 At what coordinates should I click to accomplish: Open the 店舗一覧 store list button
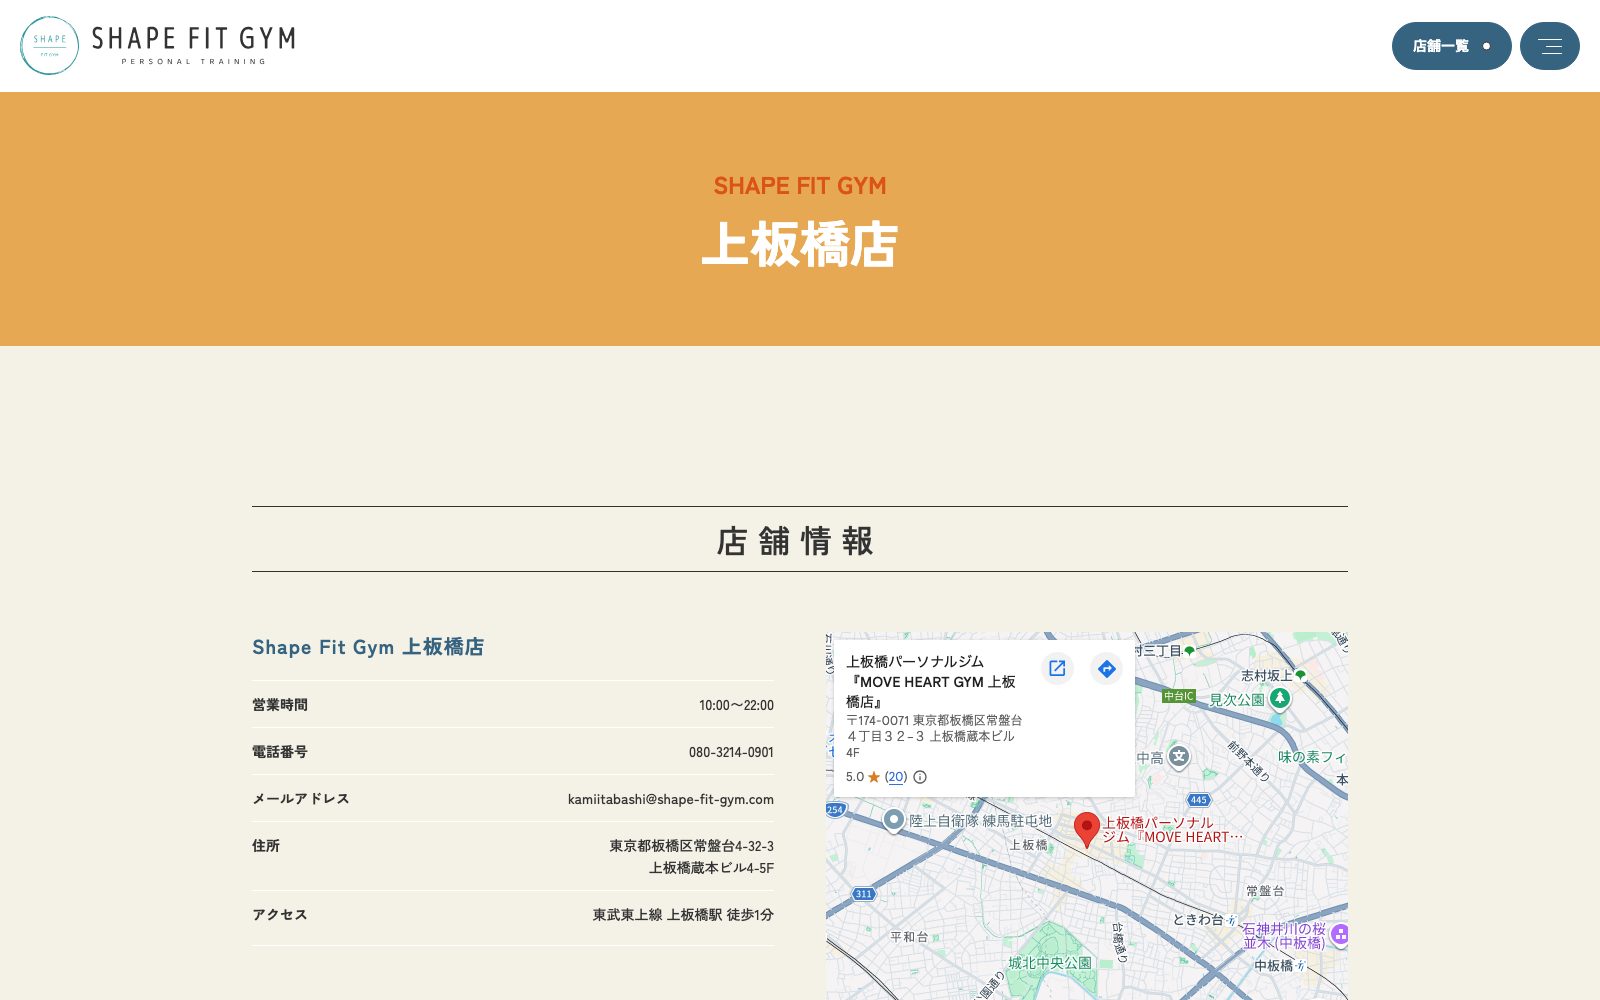pyautogui.click(x=1451, y=46)
